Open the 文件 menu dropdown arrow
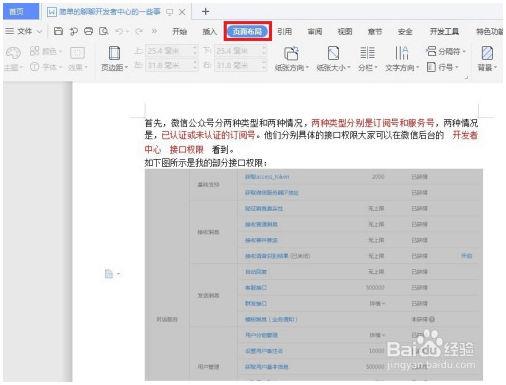The width and height of the screenshot is (506, 385). (39, 32)
